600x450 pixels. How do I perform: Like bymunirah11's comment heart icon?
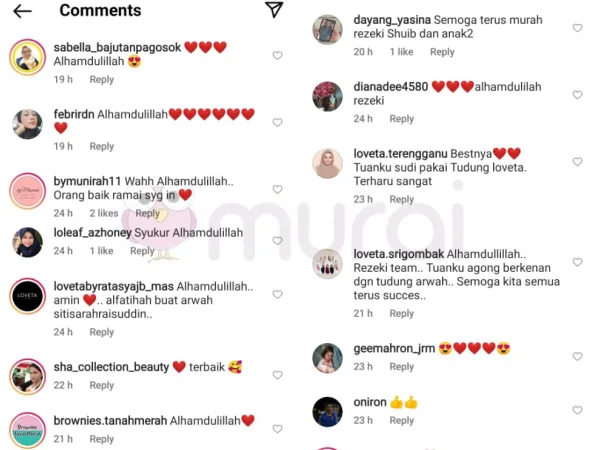point(277,189)
